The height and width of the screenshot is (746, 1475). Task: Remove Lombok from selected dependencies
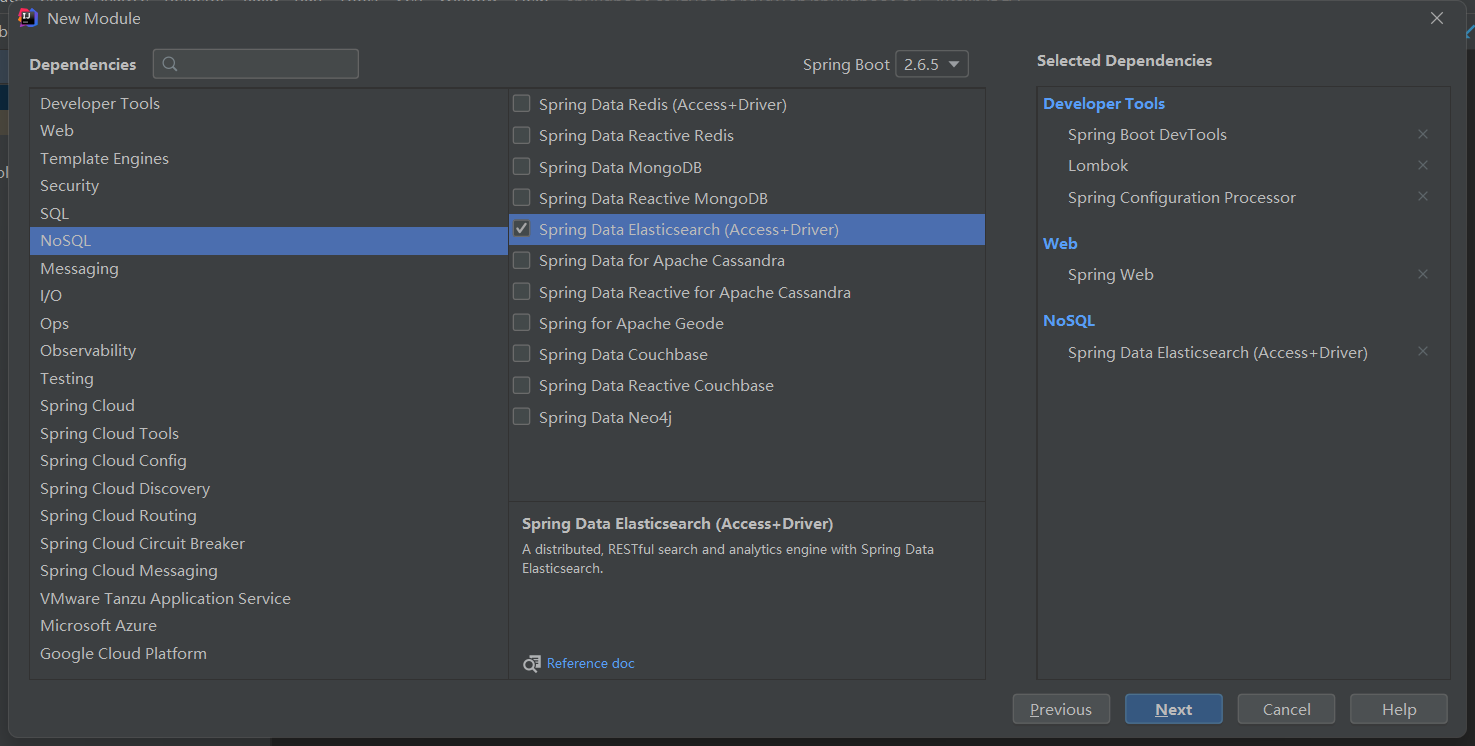click(1423, 165)
